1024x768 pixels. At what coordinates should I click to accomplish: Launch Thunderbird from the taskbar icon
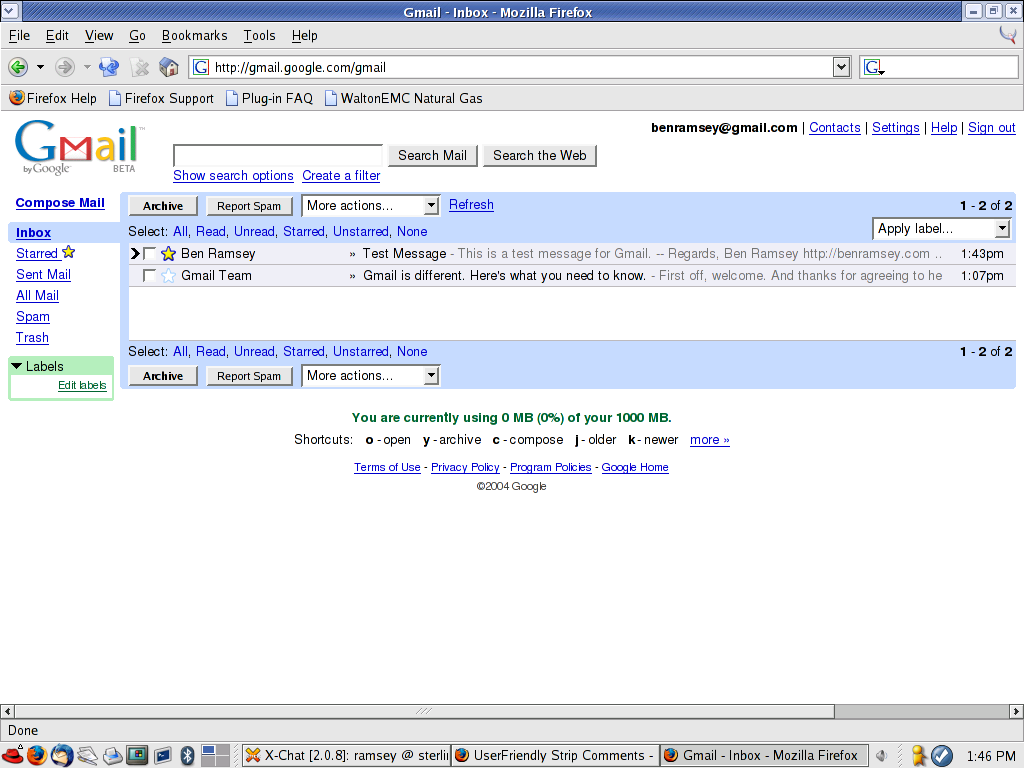tap(62, 755)
